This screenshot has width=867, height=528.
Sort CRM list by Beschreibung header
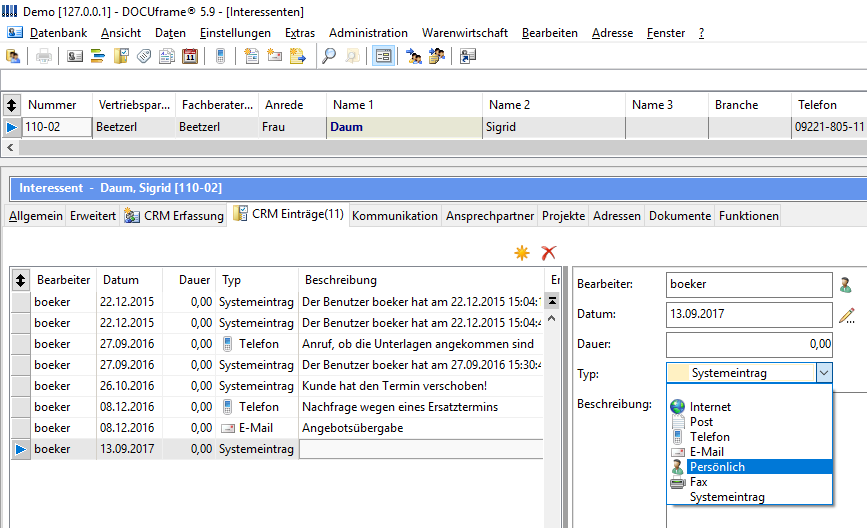(421, 280)
